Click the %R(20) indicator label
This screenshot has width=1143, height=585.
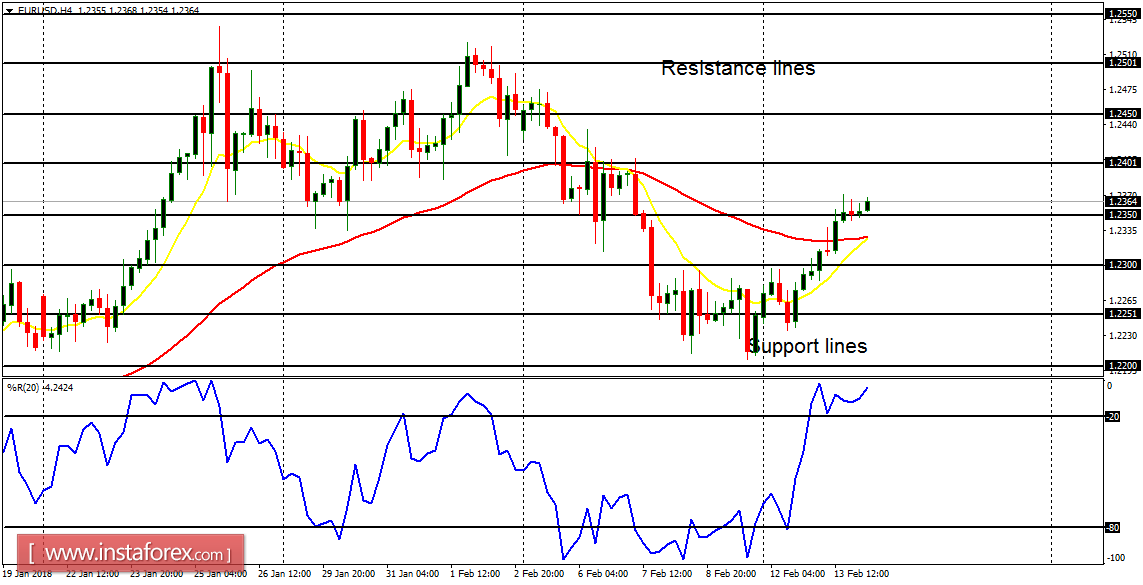coord(24,386)
